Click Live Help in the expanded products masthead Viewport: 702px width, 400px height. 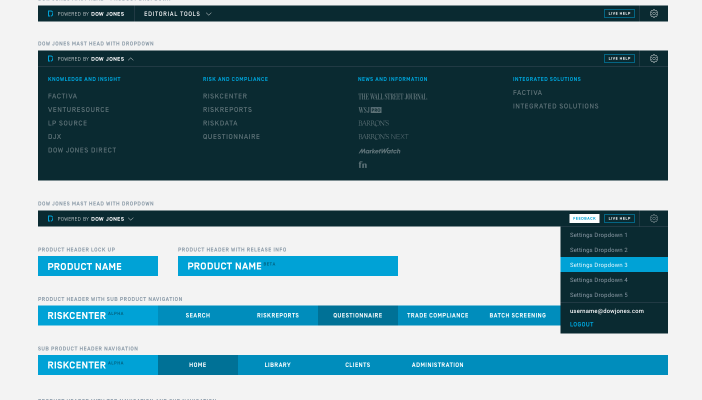619,59
